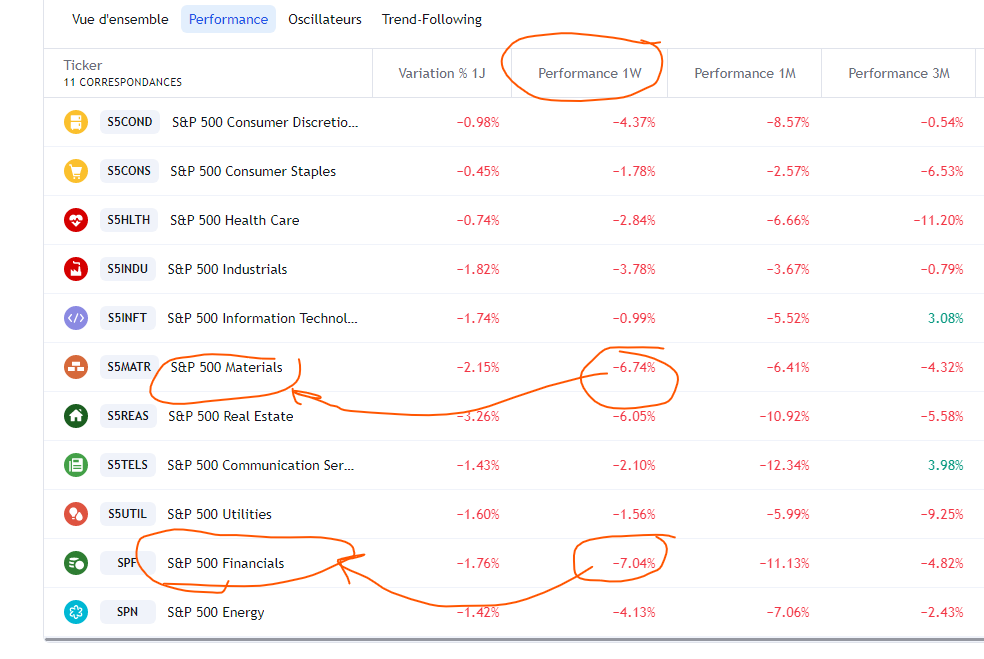Screen dimensions: 984x659
Task: Click the Energy sector icon
Action: [x=76, y=612]
